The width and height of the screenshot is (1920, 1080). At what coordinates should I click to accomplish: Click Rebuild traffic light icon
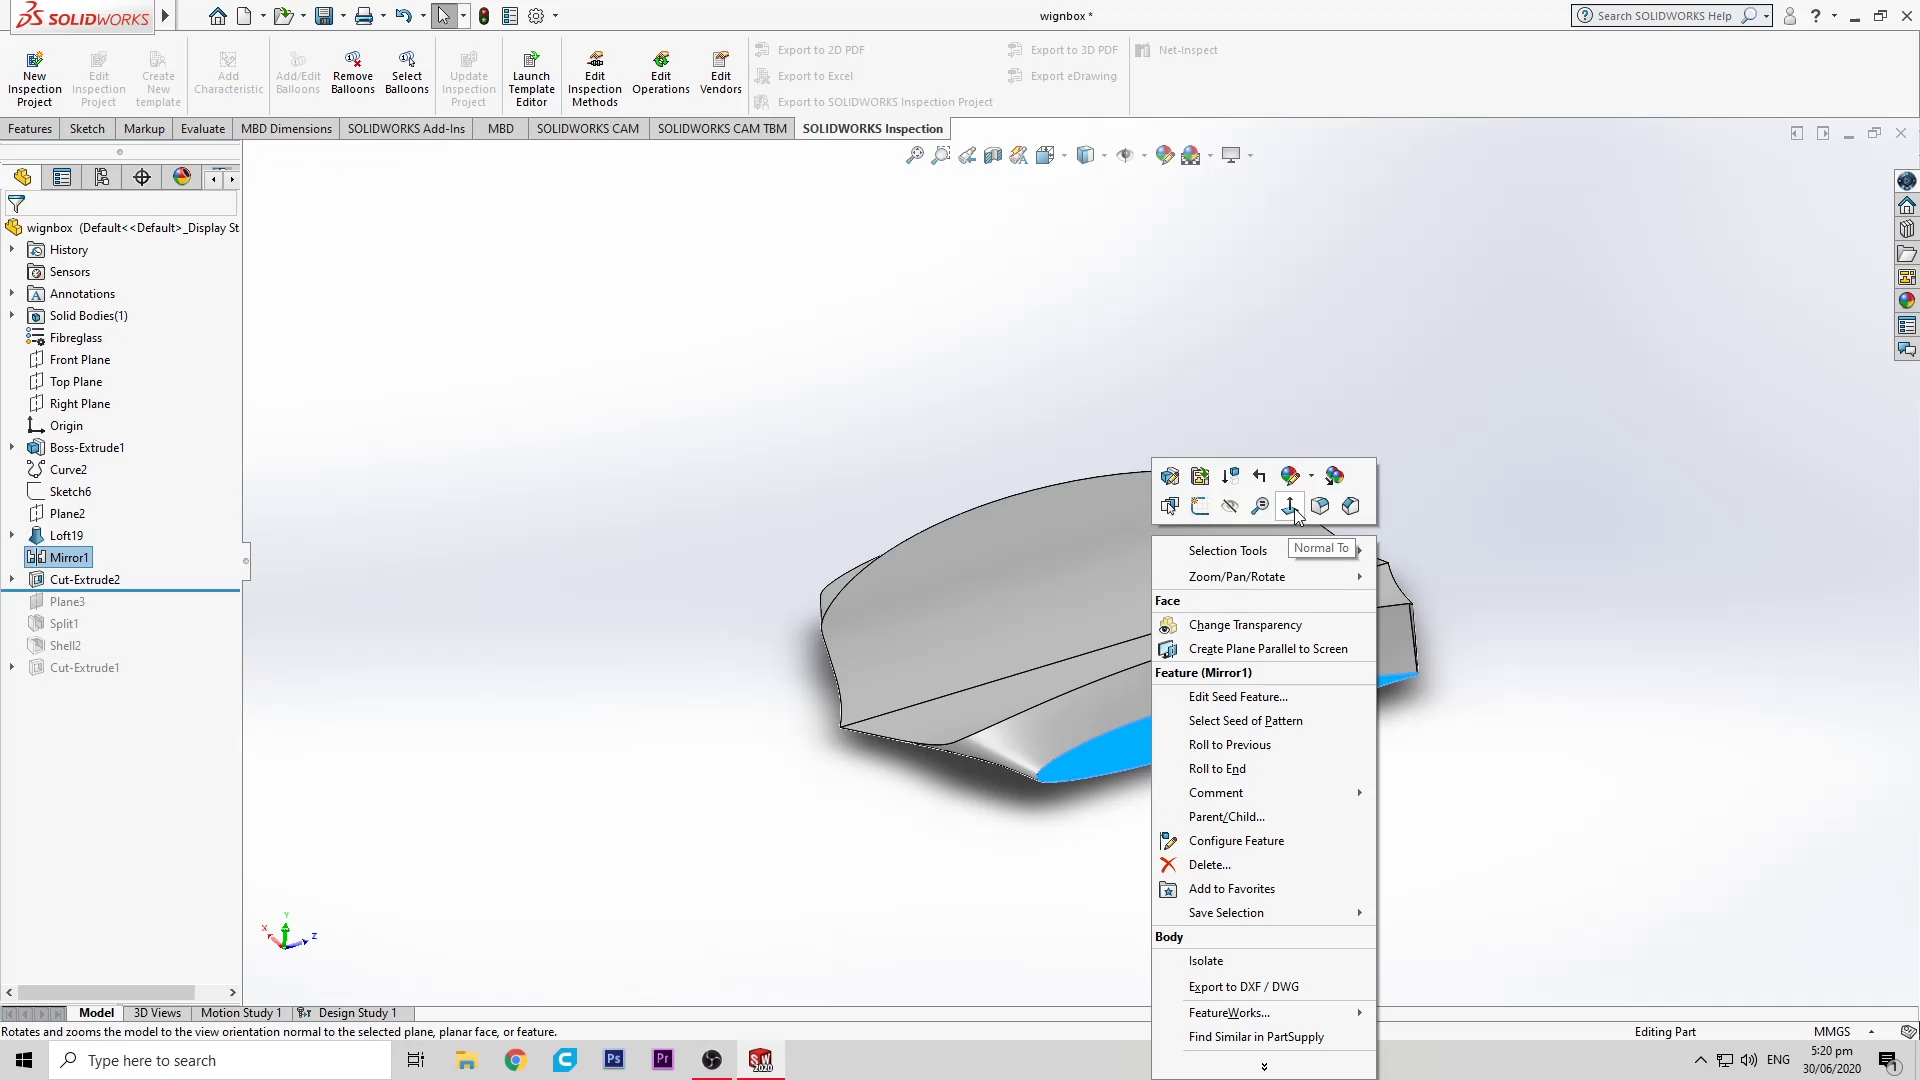click(484, 16)
